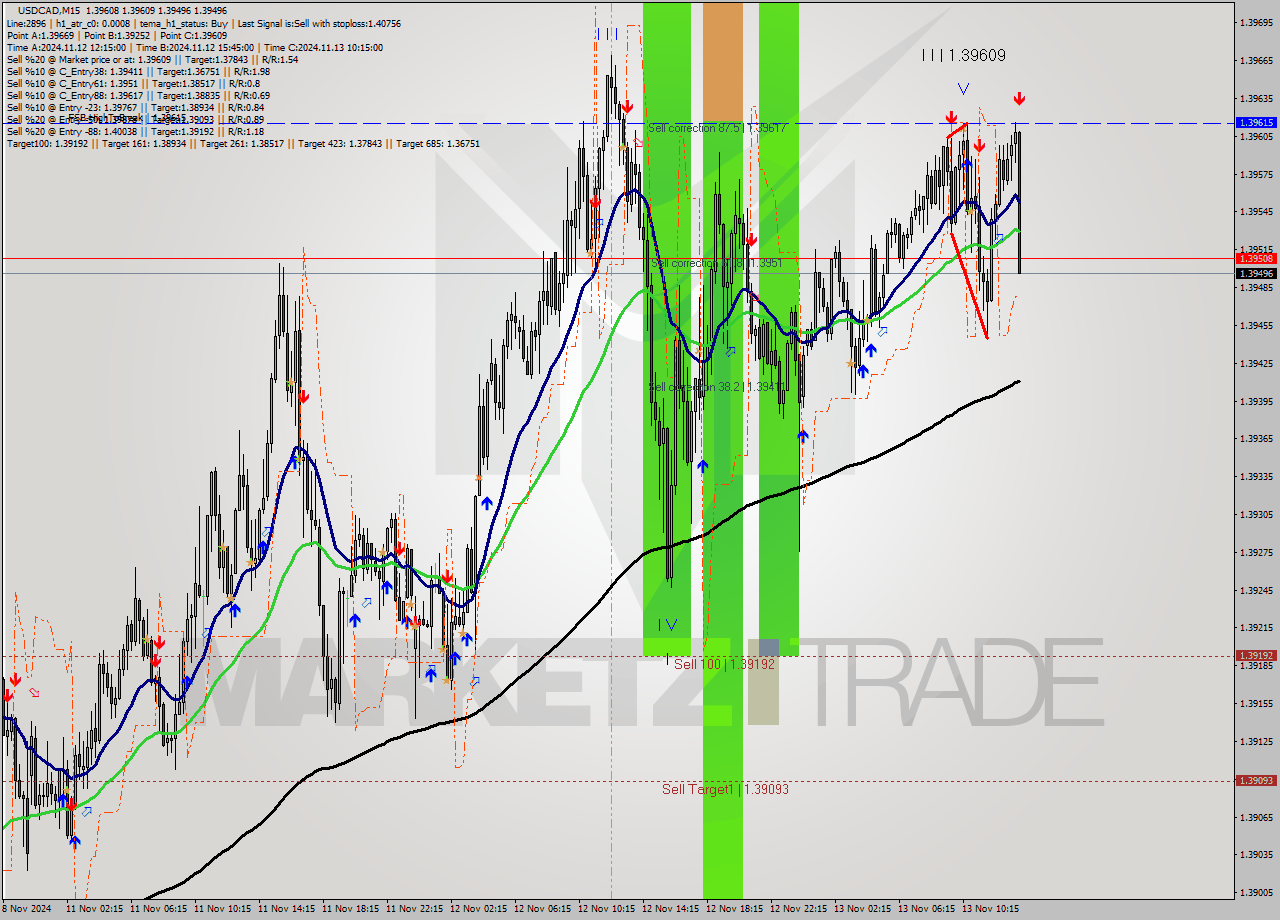
Task: Select the '11 Nov 22:15' time label
Action: click(415, 909)
